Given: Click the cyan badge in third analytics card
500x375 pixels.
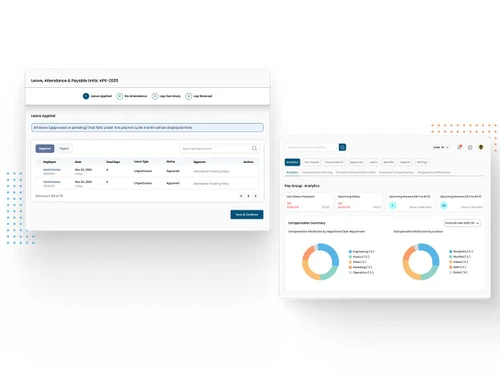Looking at the screenshot, I should 393,205.
